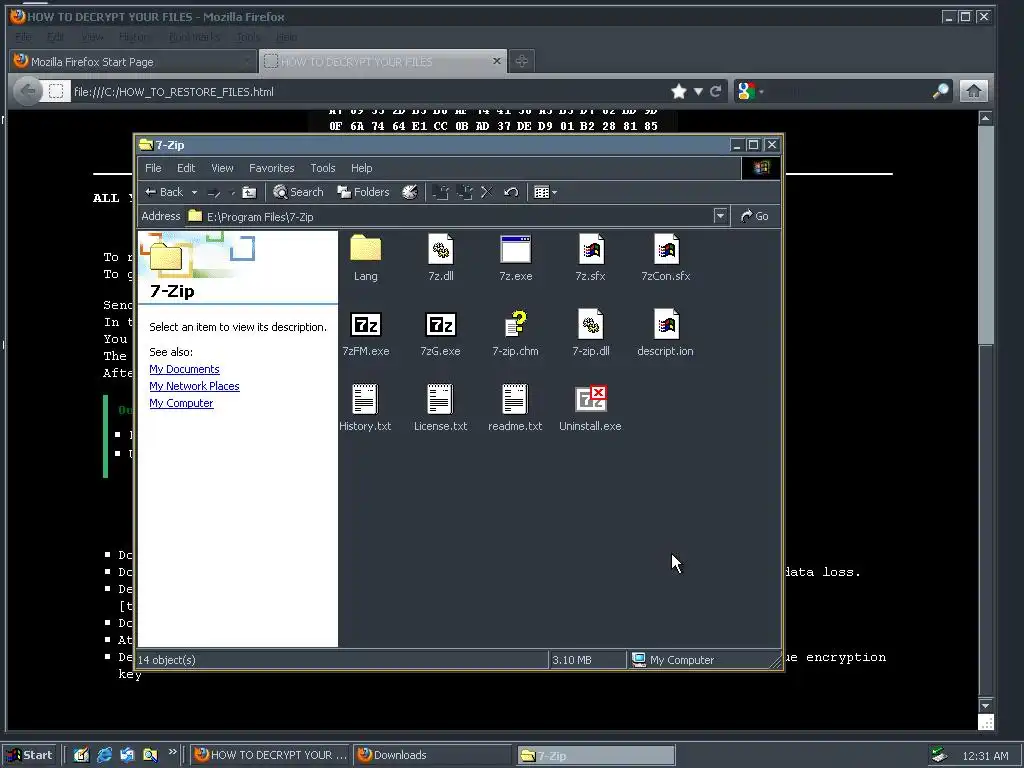
Task: Open the My Computer link
Action: tap(181, 403)
